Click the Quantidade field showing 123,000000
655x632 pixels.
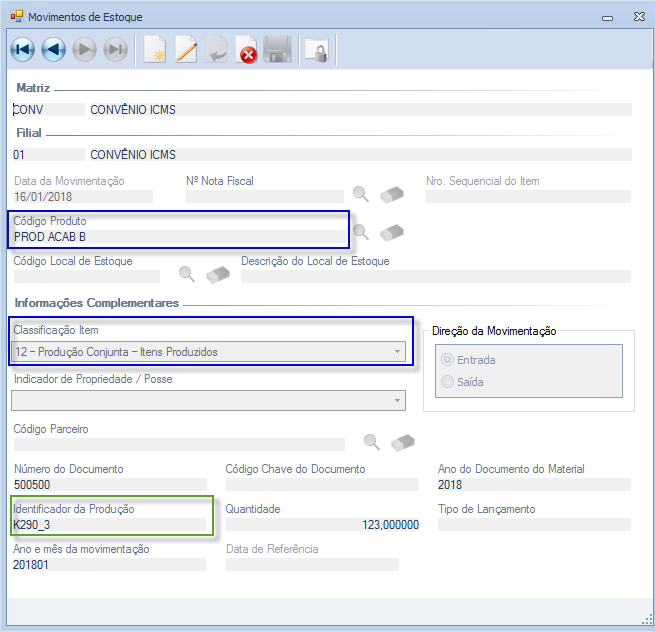pyautogui.click(x=322, y=525)
